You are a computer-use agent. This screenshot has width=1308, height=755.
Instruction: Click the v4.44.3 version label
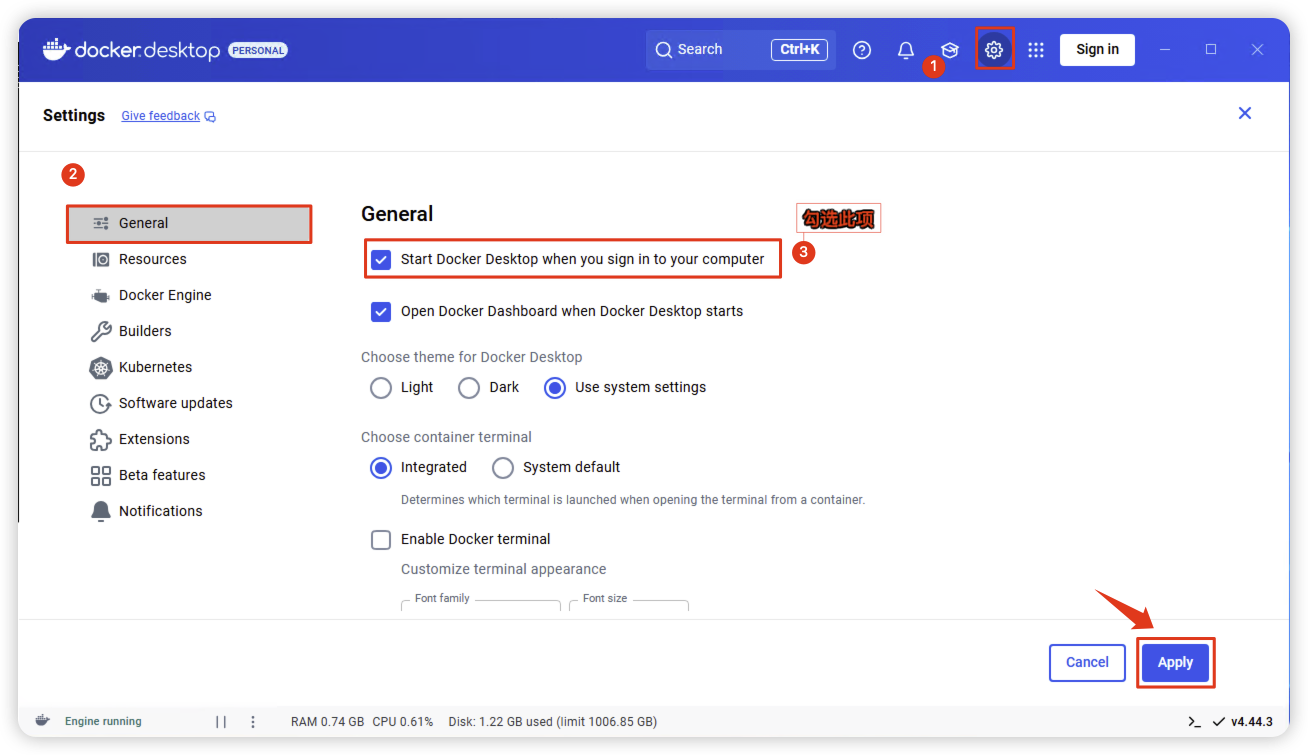(x=1251, y=721)
